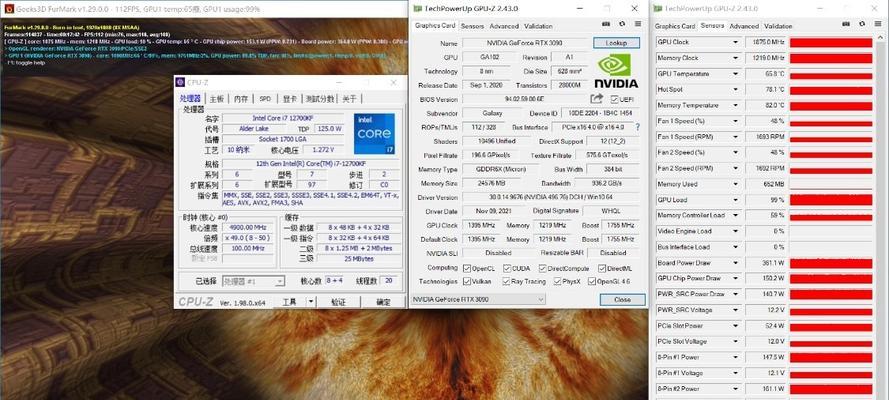
Task: Toggle the CUDA checkbox
Action: click(507, 269)
